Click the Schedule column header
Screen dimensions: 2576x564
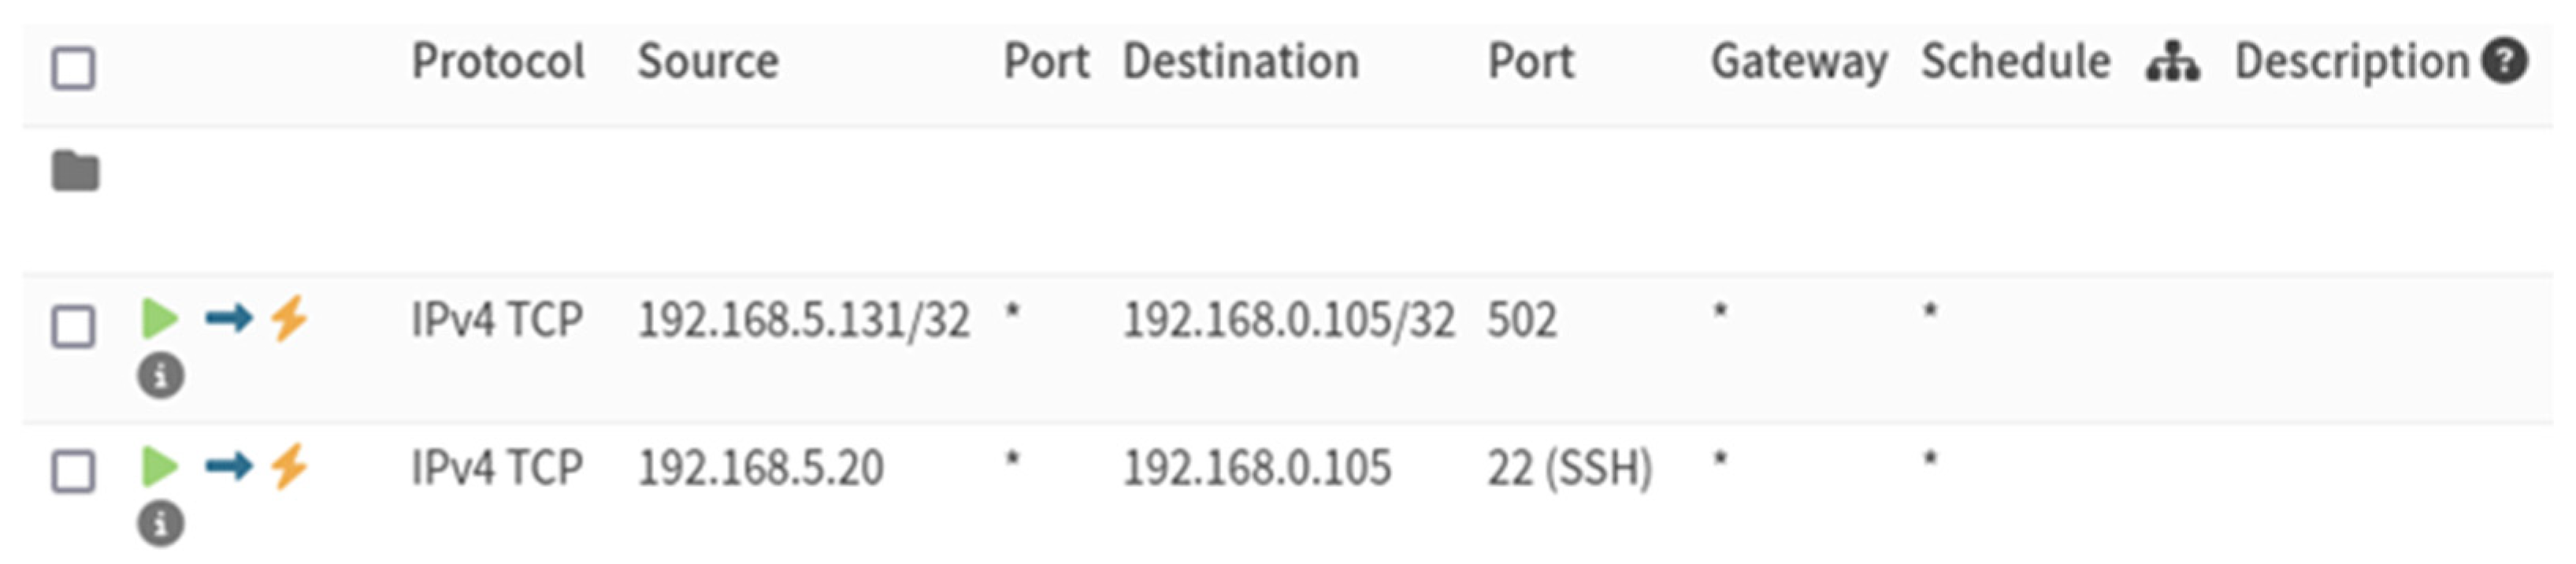coord(2015,62)
